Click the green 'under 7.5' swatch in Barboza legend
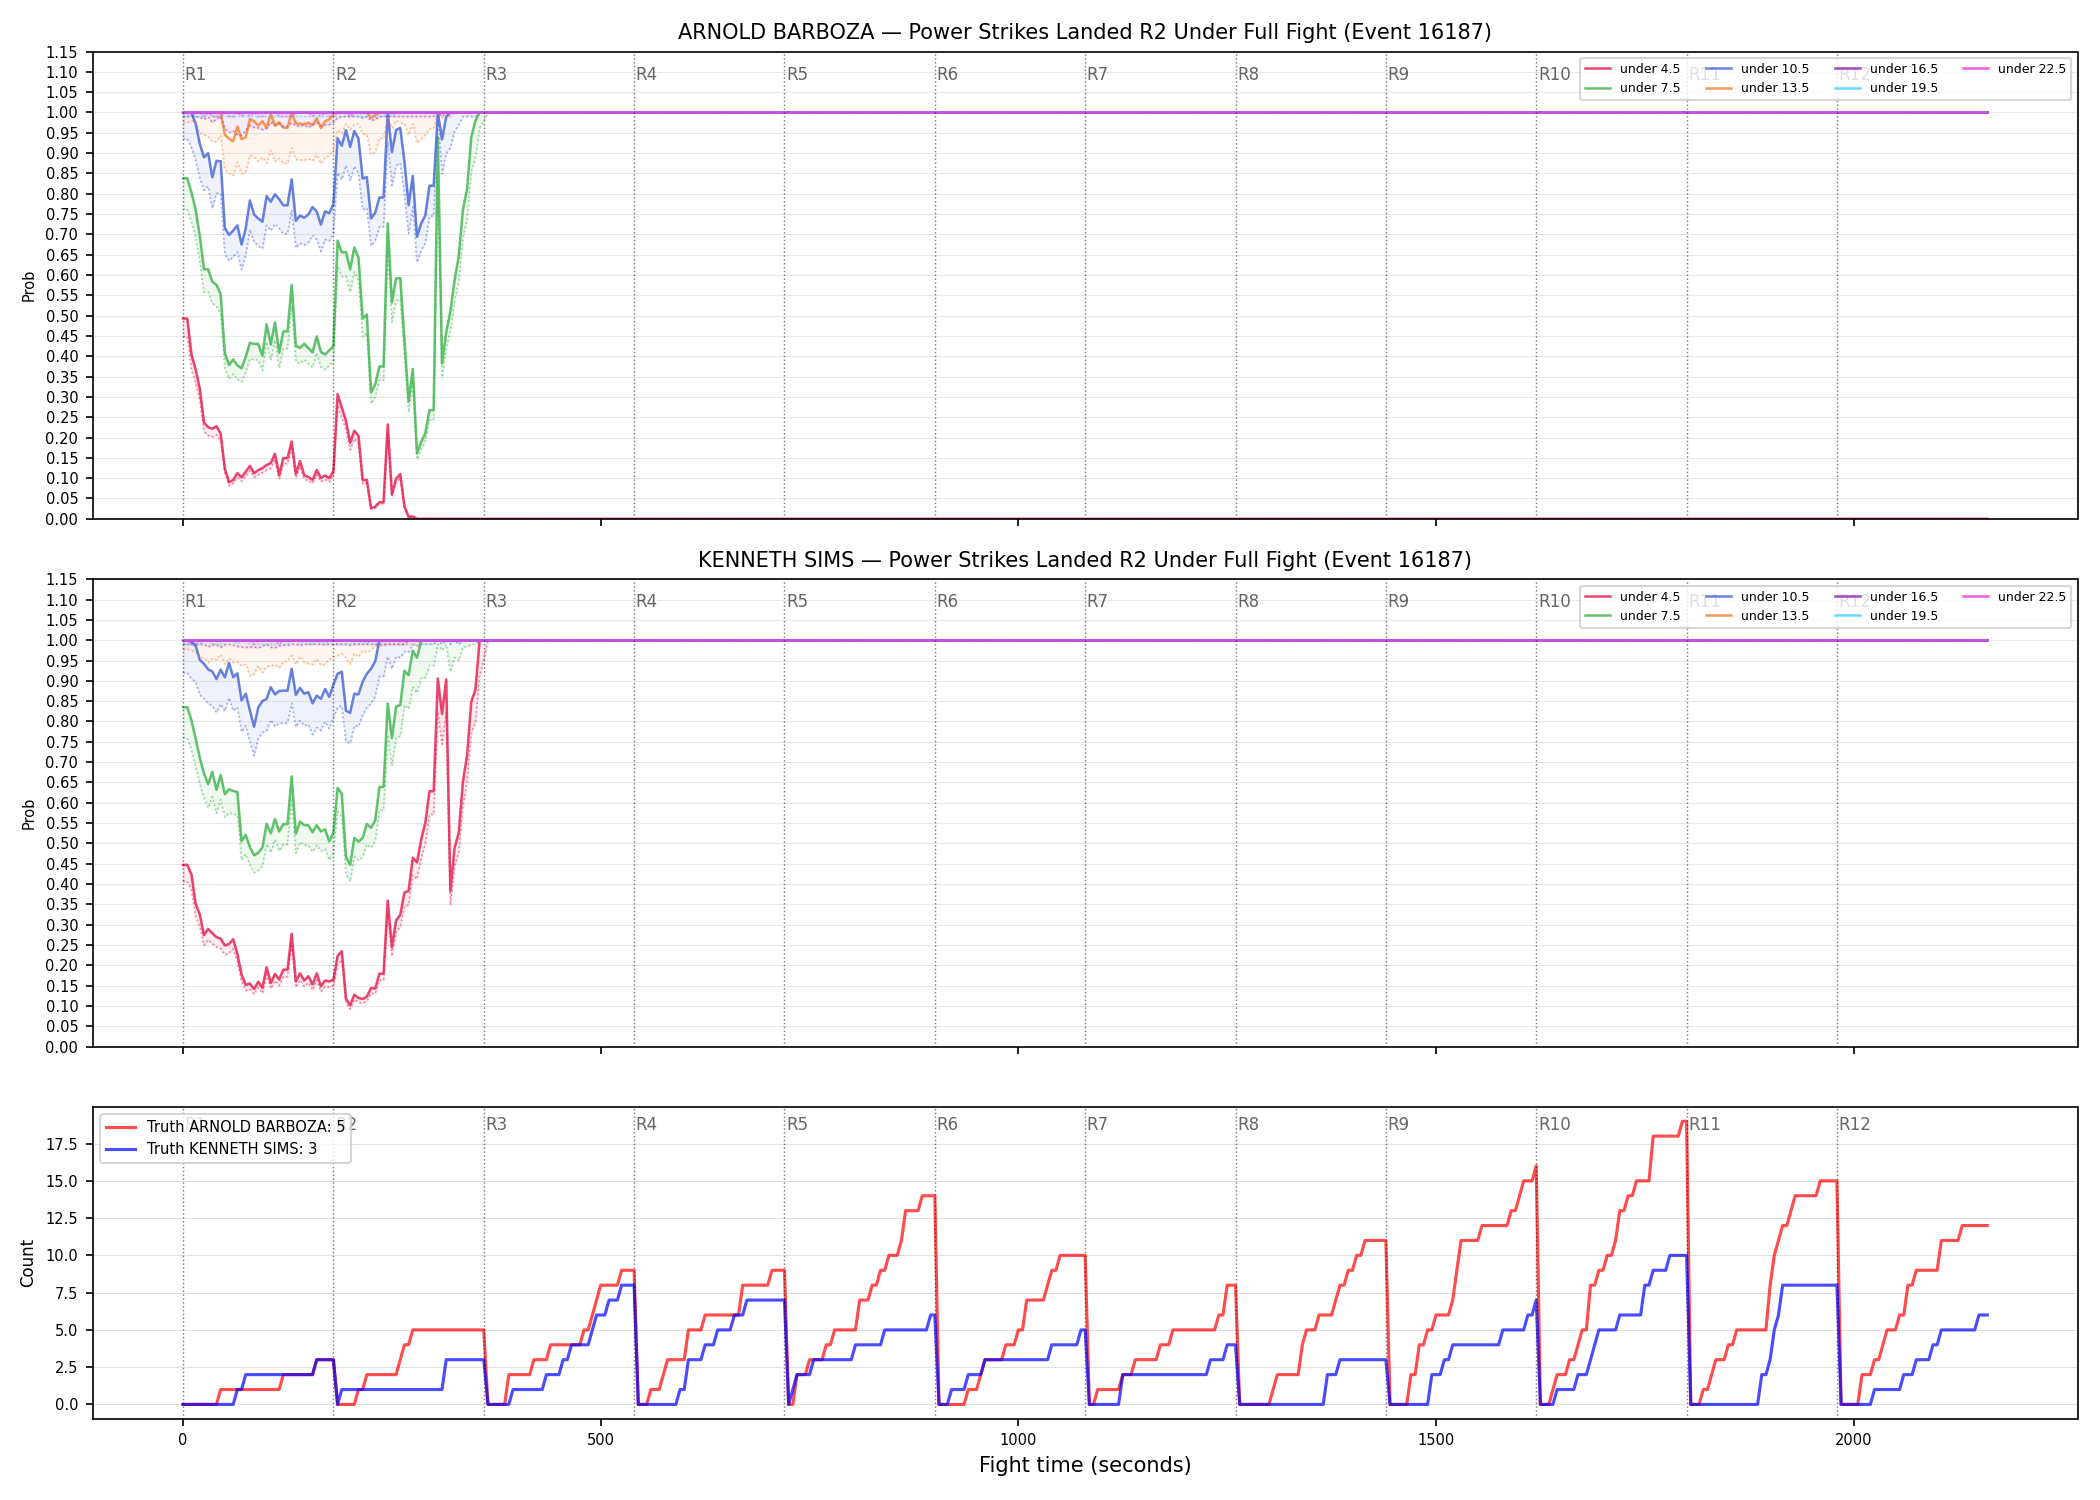The image size is (2100, 1500). 1598,88
